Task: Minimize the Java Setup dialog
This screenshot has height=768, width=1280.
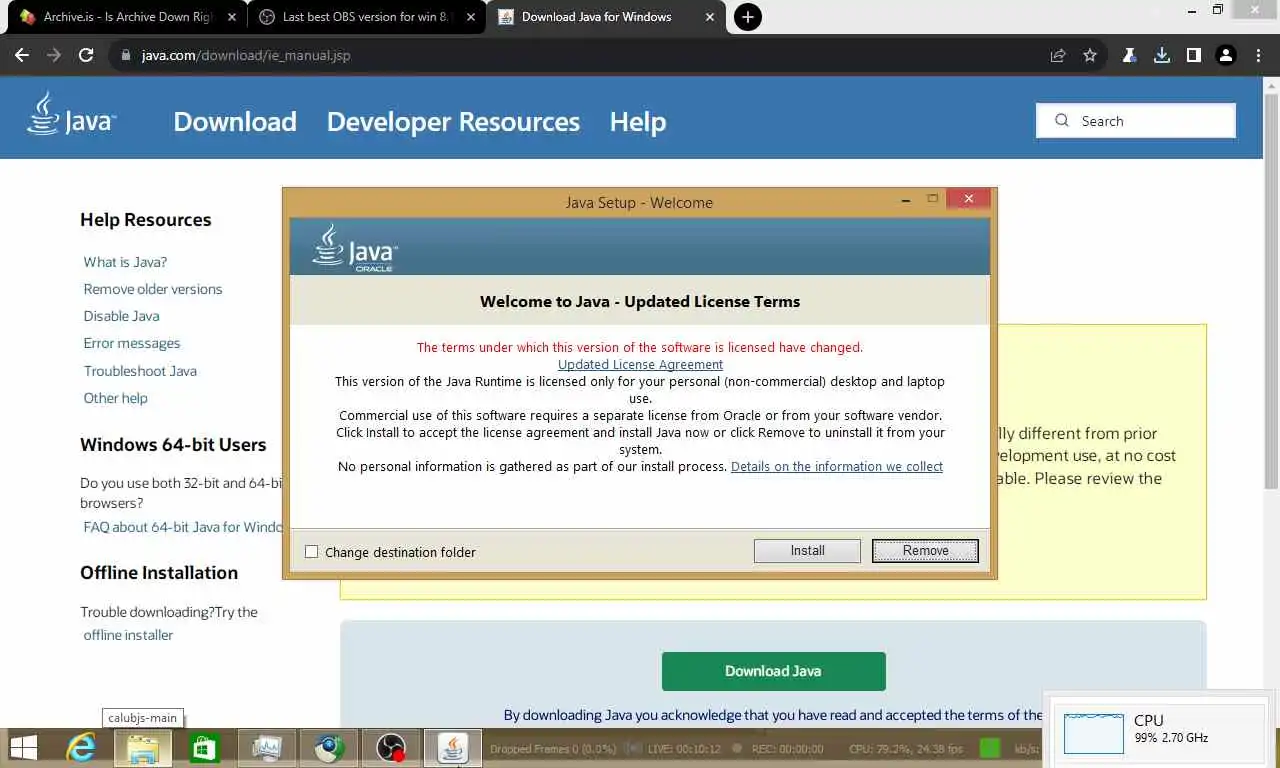Action: (x=906, y=200)
